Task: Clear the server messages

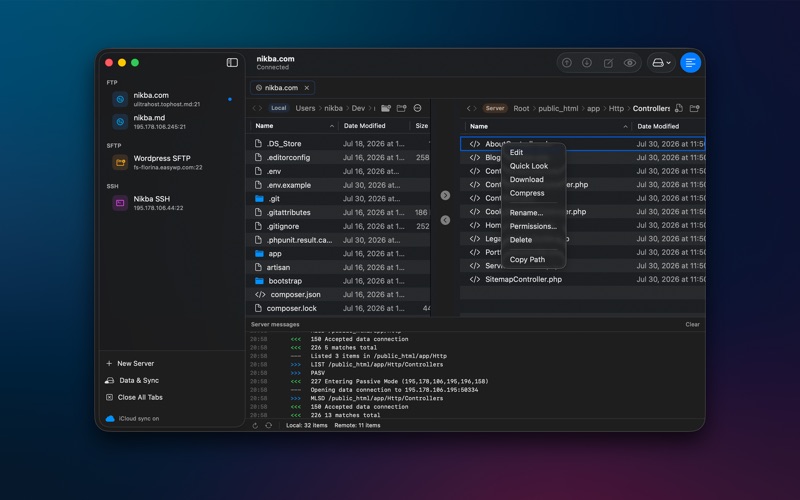Action: (692, 324)
